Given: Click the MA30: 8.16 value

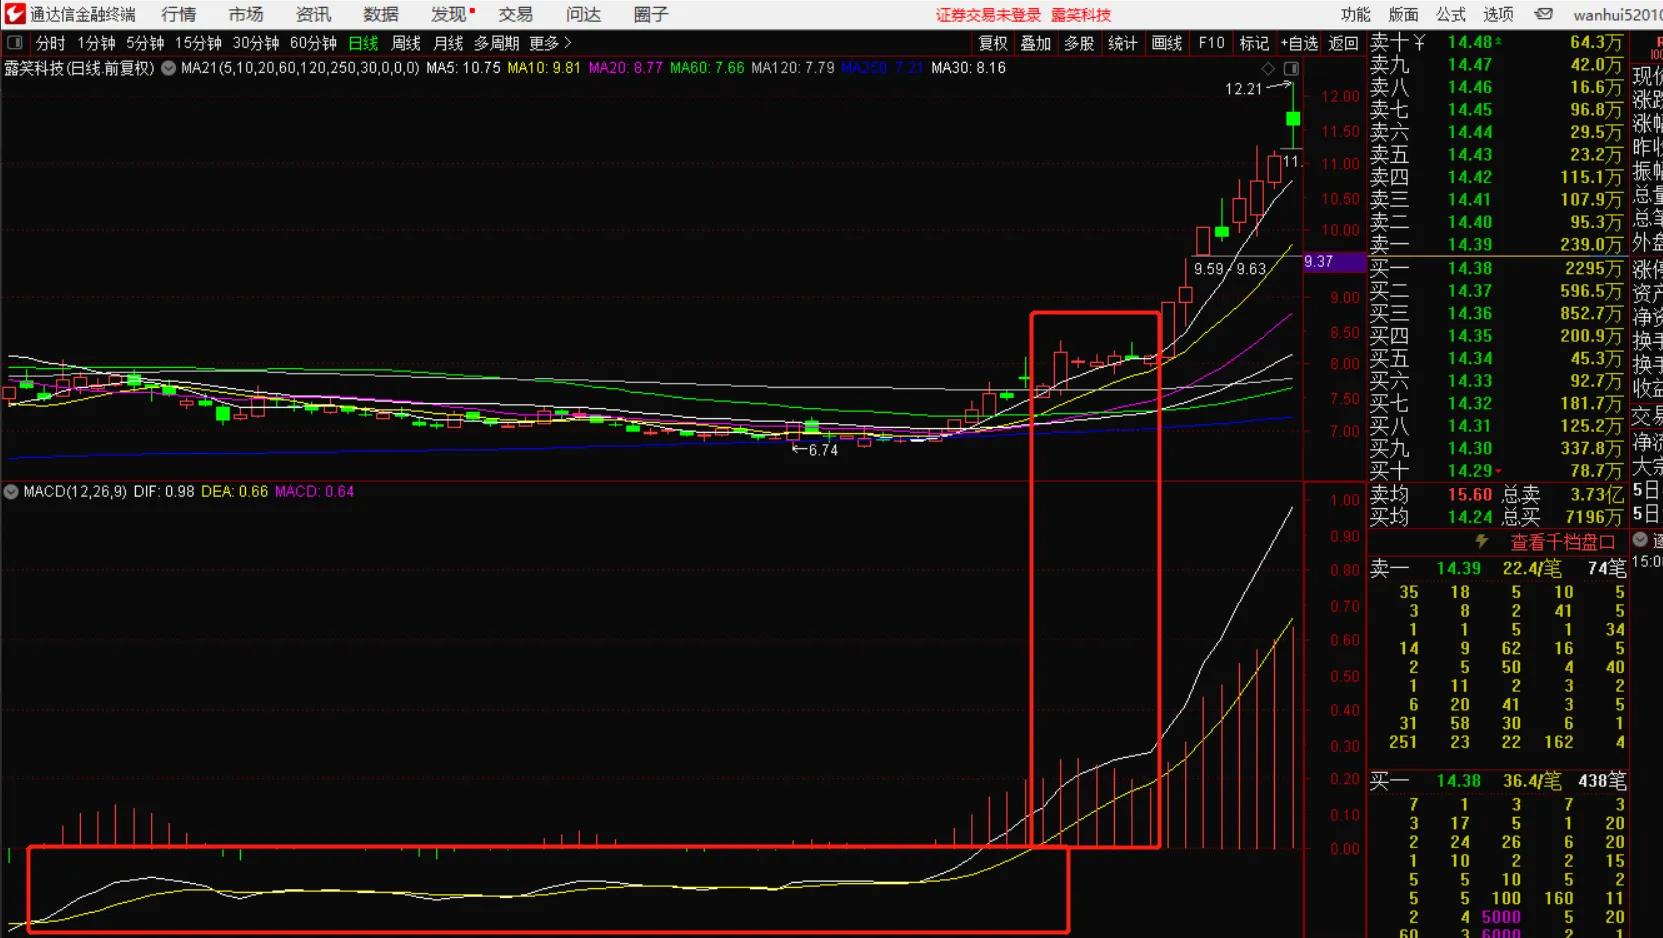Looking at the screenshot, I should click(968, 68).
